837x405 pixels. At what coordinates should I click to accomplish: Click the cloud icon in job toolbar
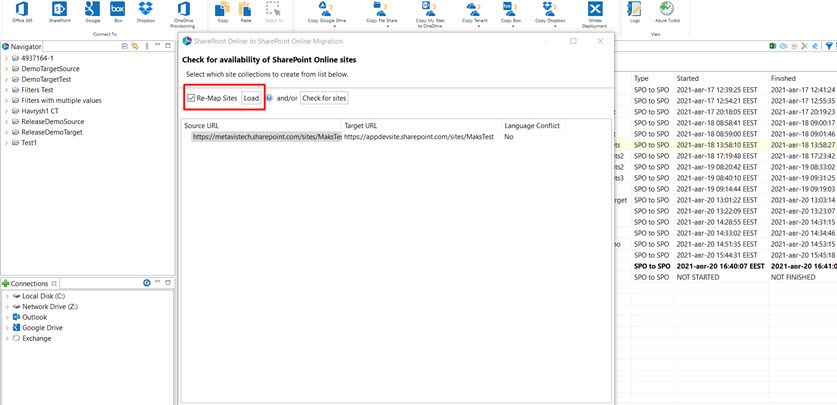coord(783,46)
